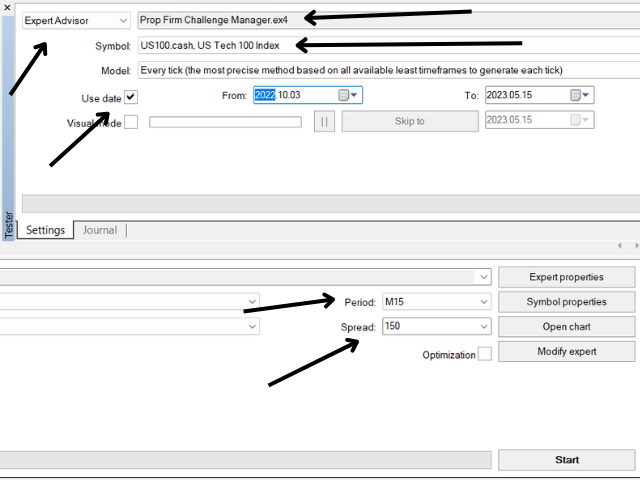Click the pause button beside Skip to
This screenshot has width=640, height=480.
(324, 122)
